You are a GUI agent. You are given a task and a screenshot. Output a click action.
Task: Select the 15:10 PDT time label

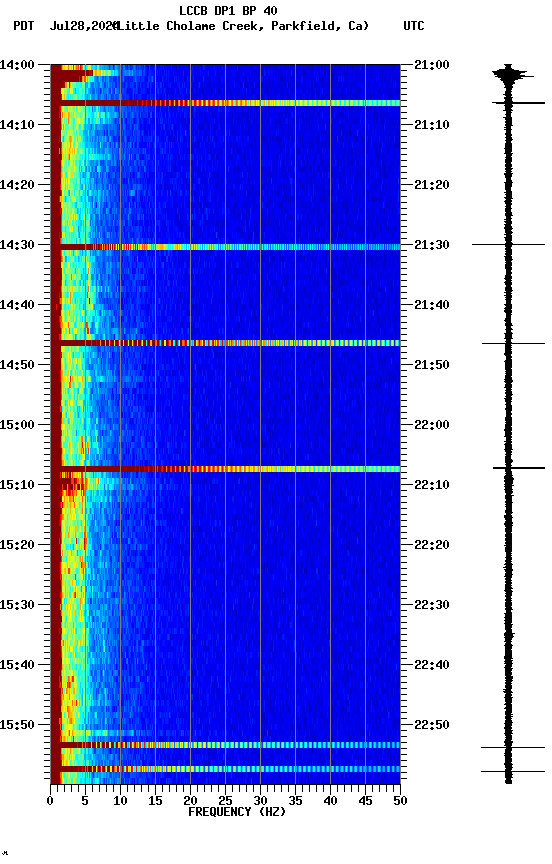[x=17, y=485]
